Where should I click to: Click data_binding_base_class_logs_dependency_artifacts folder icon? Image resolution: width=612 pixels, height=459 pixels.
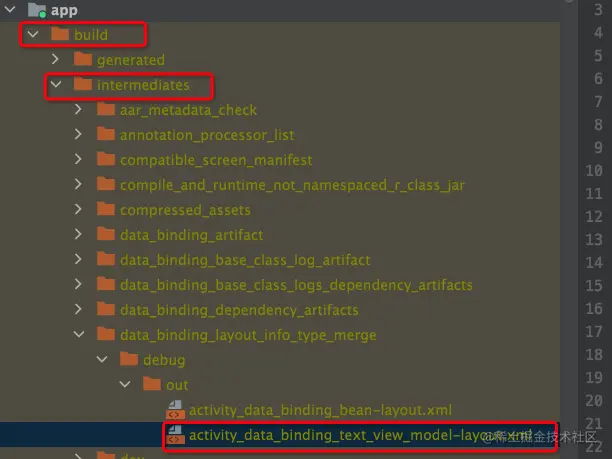106,283
